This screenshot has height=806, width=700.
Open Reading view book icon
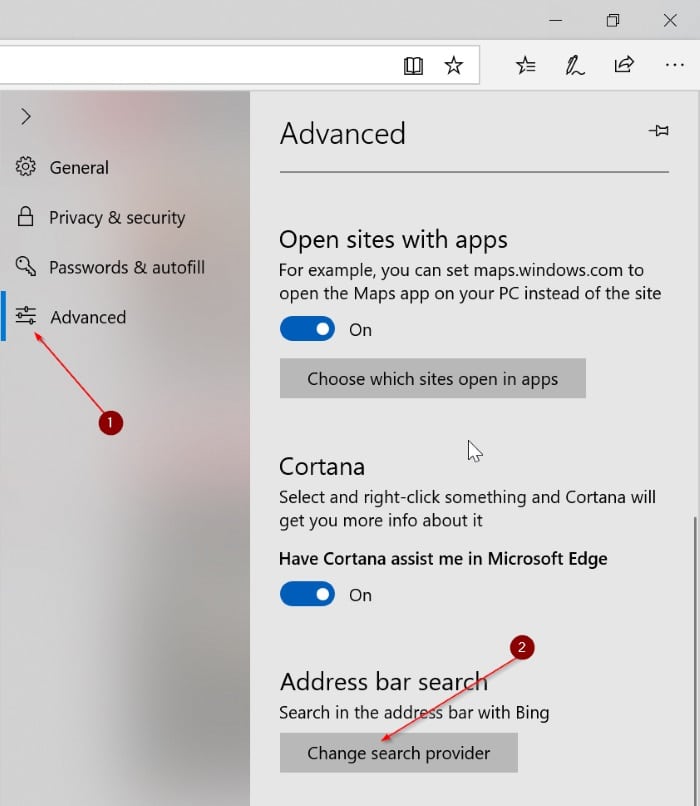(413, 66)
